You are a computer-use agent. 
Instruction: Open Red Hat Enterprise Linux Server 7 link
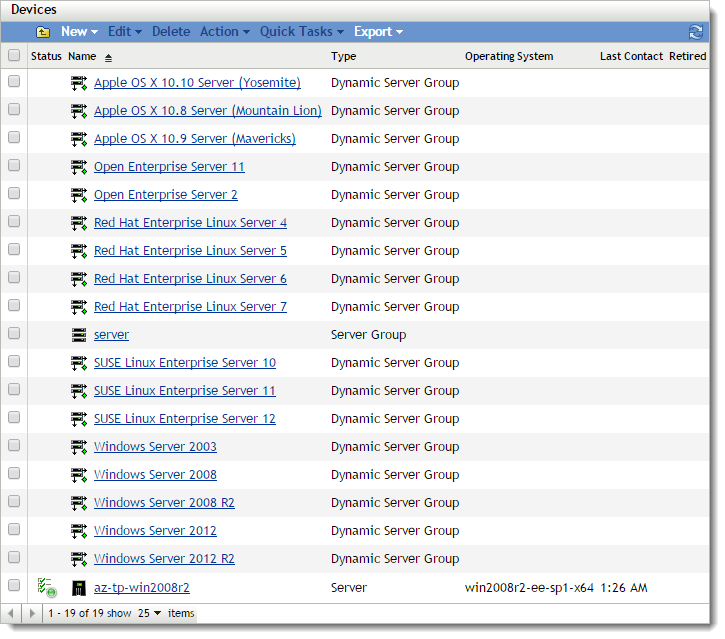(190, 307)
